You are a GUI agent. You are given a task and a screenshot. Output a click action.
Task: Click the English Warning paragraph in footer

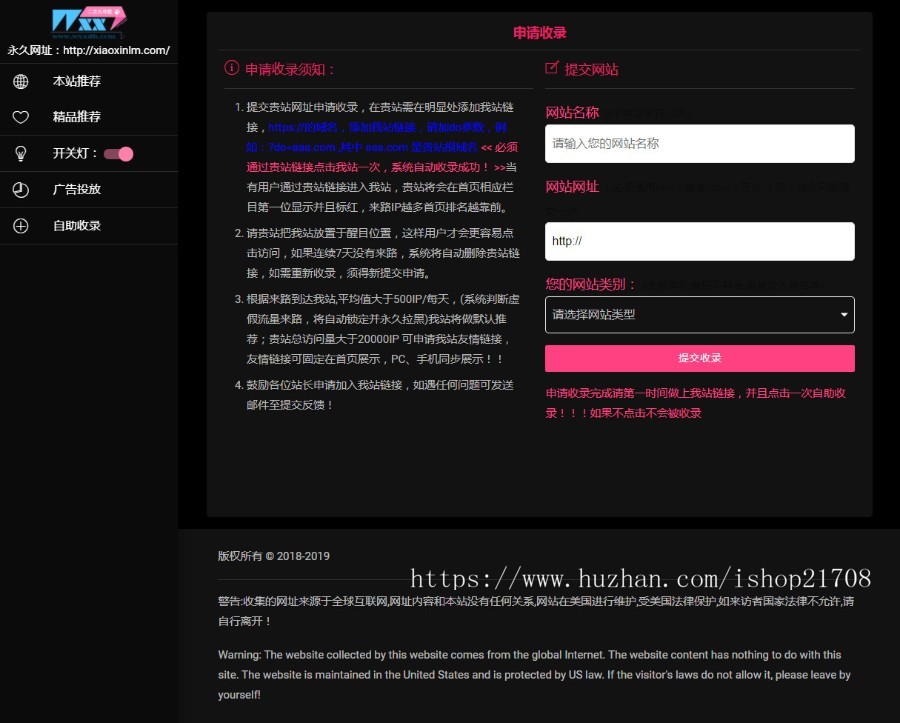[534, 675]
